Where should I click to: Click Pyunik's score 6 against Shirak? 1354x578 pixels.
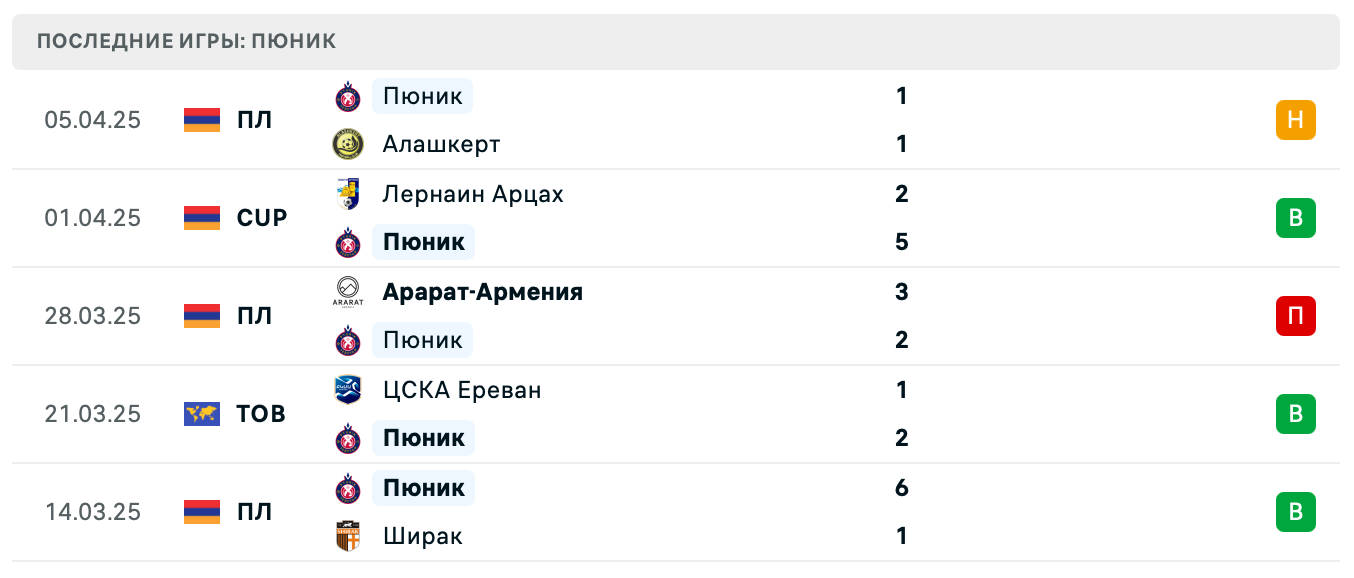[x=901, y=488]
